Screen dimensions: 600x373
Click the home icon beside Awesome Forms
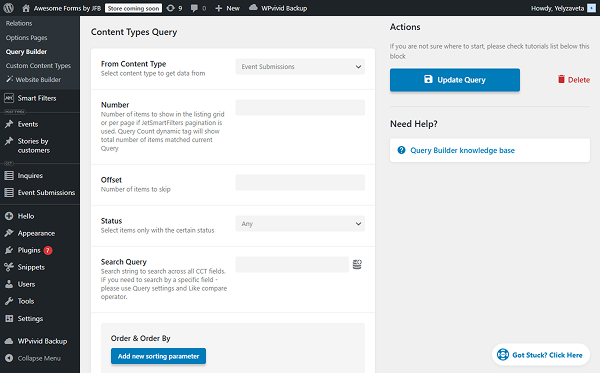26,8
